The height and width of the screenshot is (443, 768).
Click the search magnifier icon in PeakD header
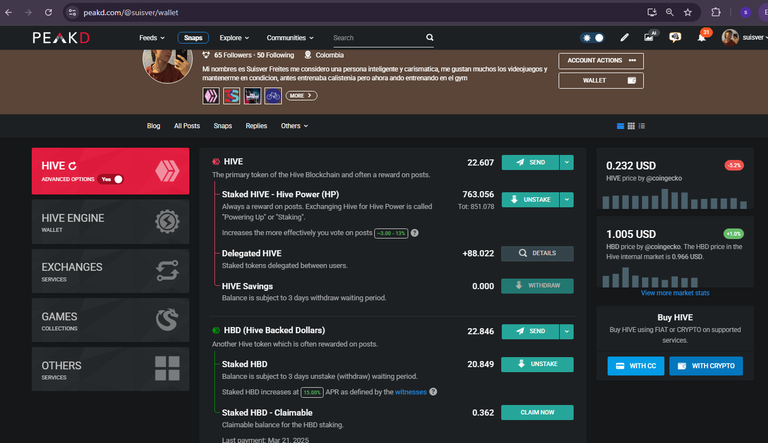(430, 37)
